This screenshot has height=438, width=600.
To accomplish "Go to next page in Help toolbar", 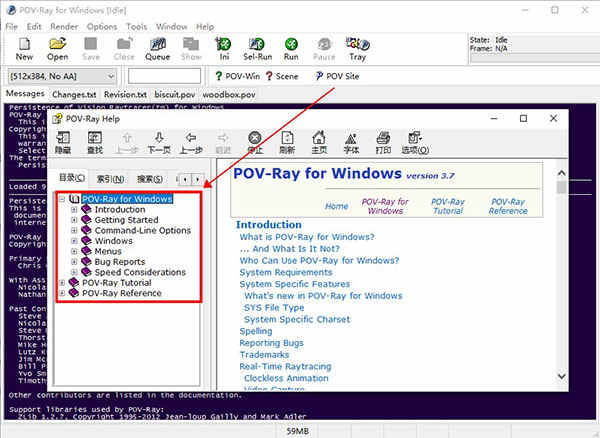I will (x=159, y=142).
